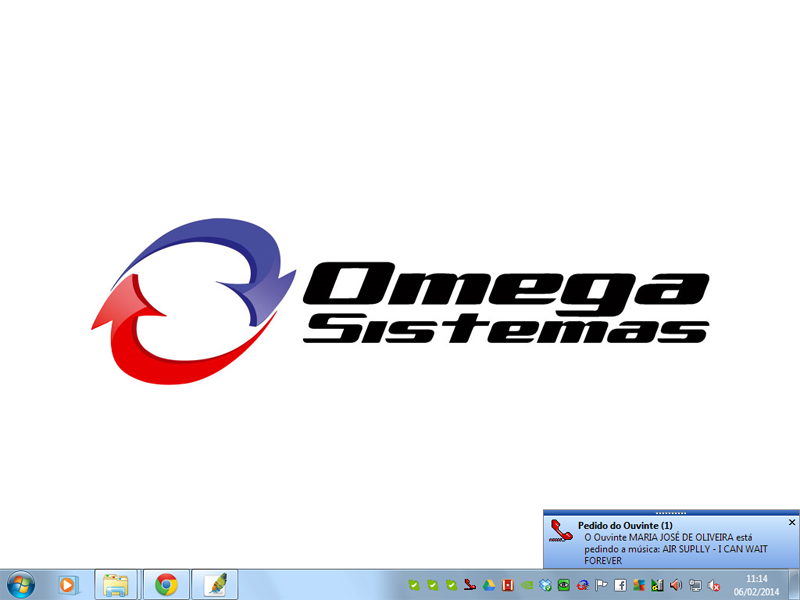
Task: Open the clock showing 11:14
Action: click(757, 585)
